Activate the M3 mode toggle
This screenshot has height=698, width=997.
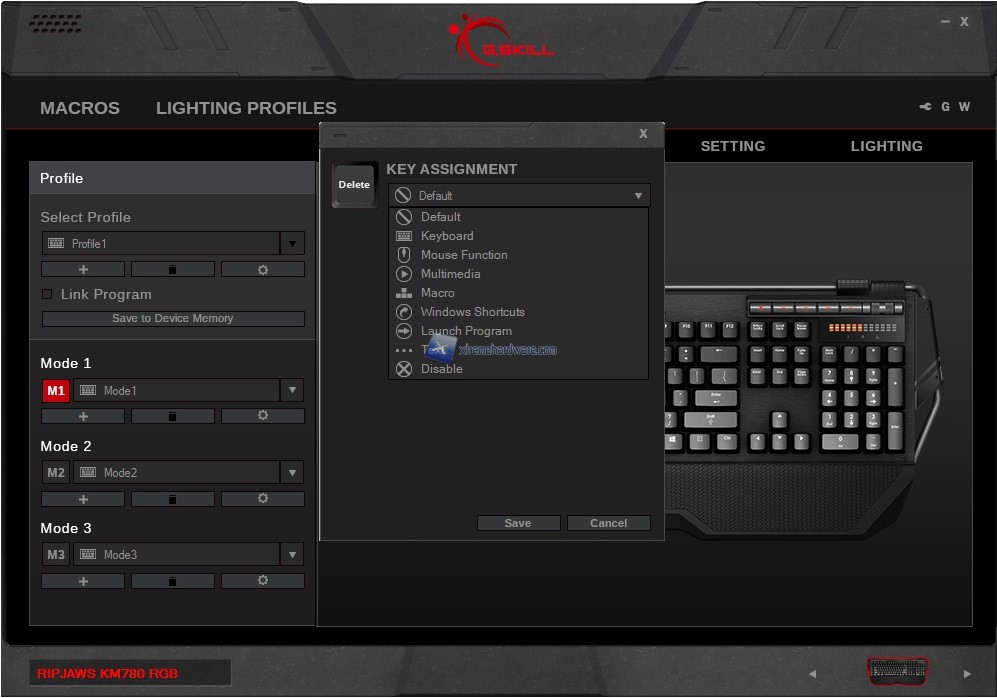coord(56,555)
